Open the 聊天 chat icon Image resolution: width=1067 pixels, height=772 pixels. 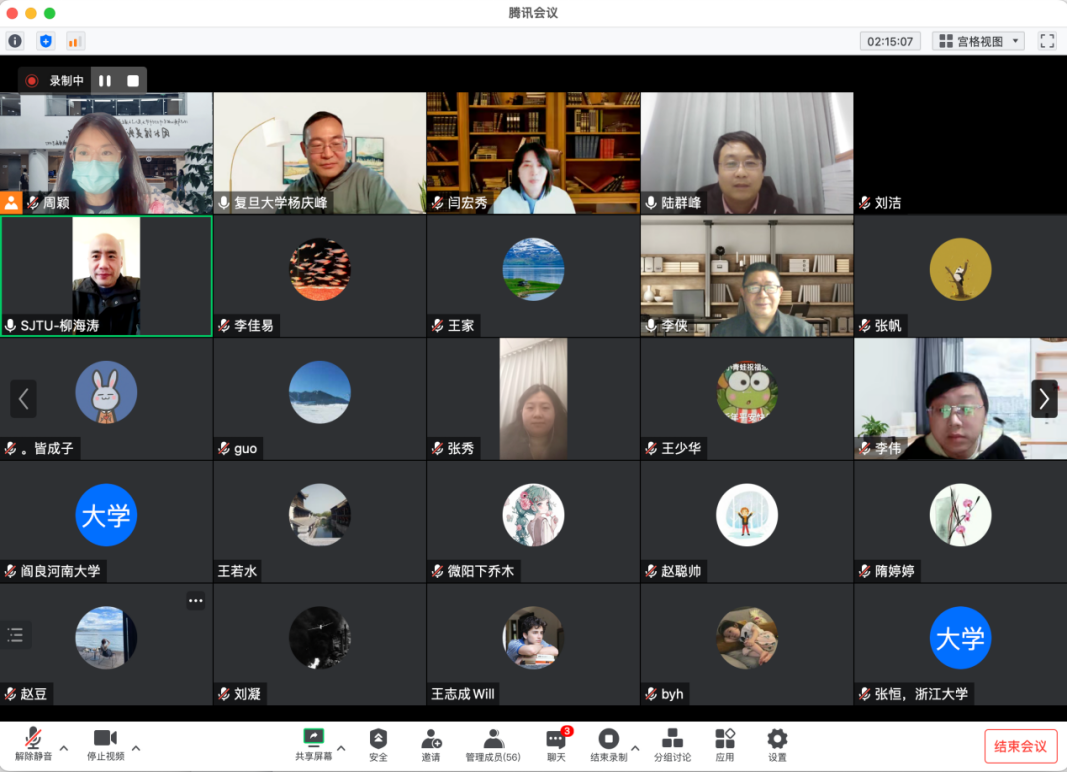click(x=556, y=744)
